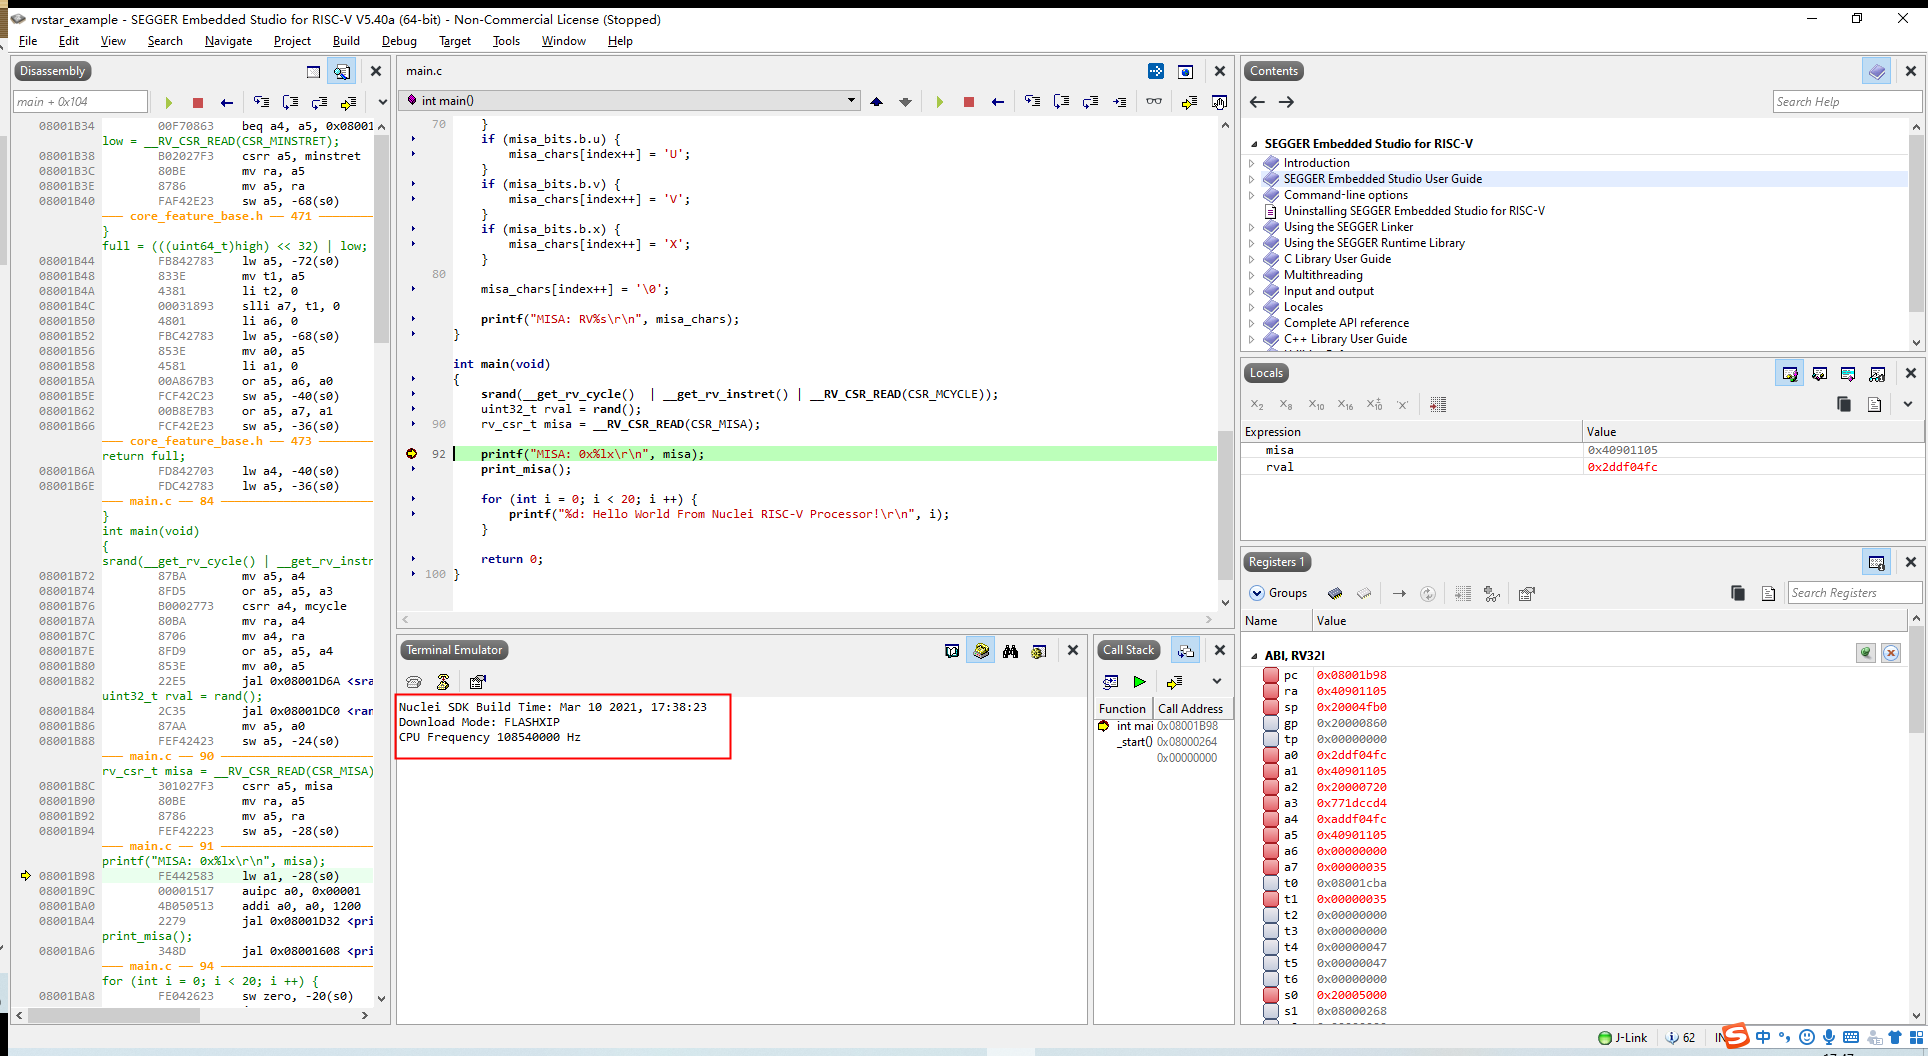Open the Groups dropdown in Registers

pyautogui.click(x=1279, y=593)
